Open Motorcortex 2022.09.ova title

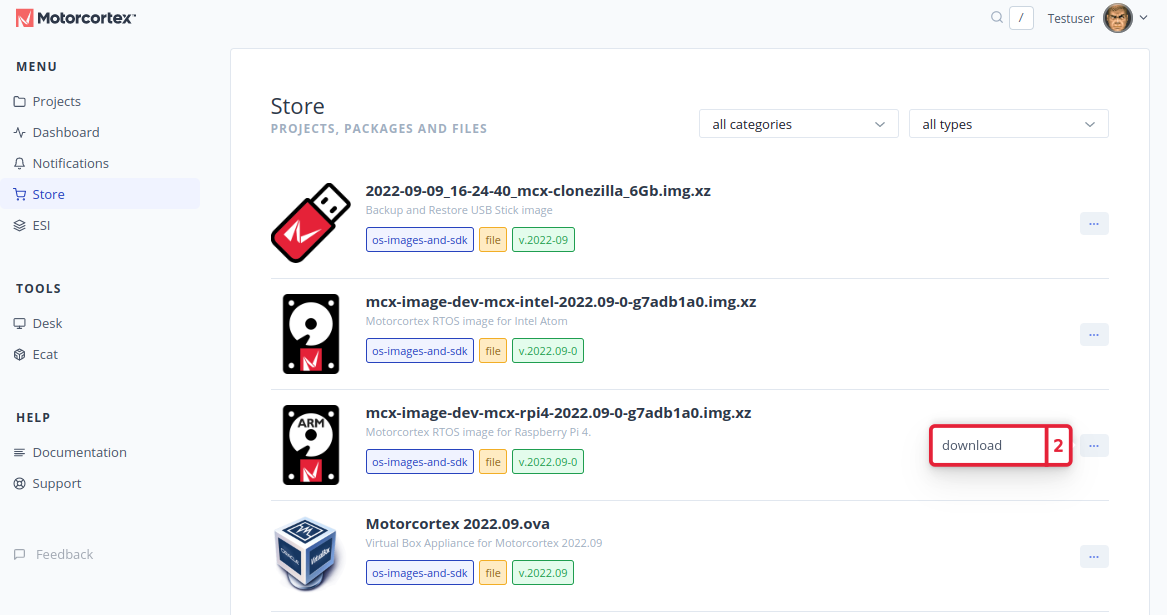point(458,523)
